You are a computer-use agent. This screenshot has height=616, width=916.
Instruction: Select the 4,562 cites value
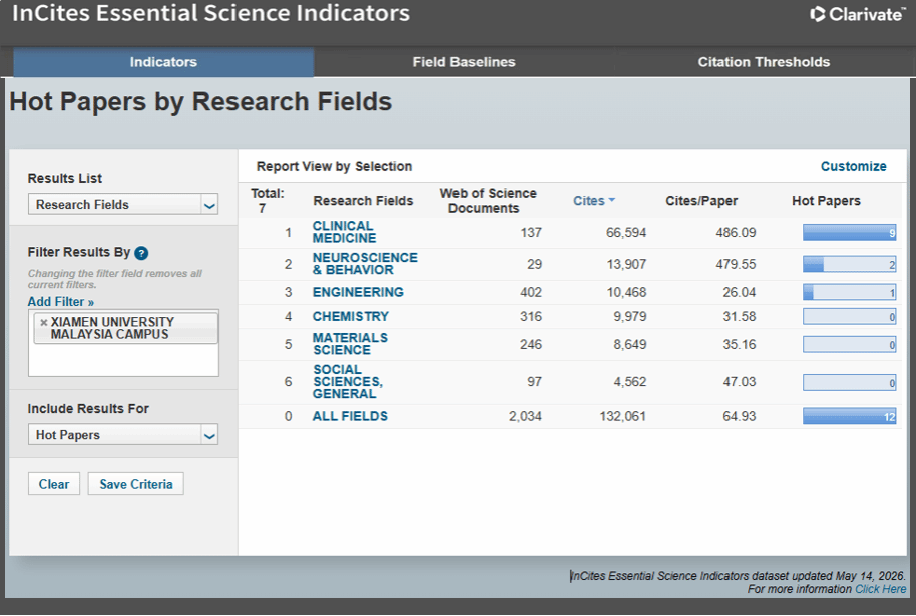[x=629, y=382]
